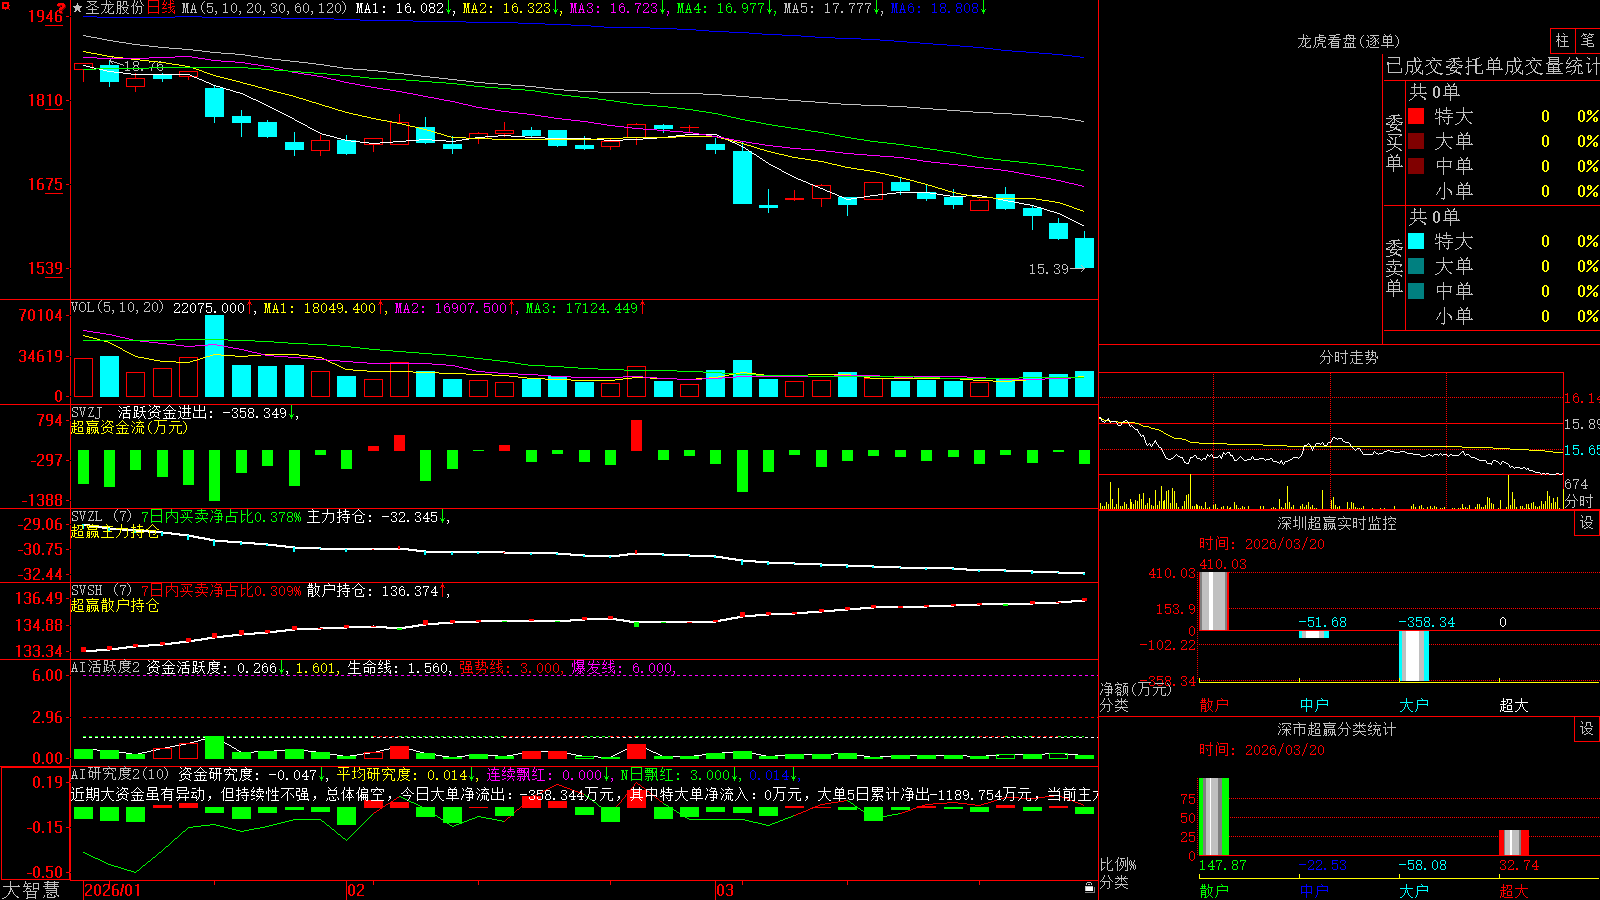
Task: Click the 圣龙股份 stock name
Action: click(x=114, y=8)
